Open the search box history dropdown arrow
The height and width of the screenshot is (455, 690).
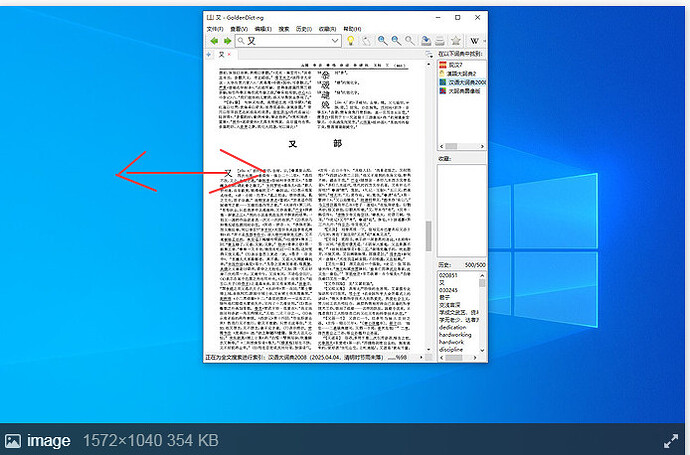click(x=335, y=41)
